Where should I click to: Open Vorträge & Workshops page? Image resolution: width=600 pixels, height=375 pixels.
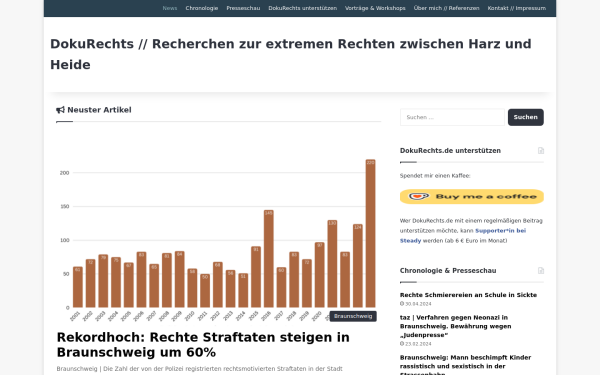click(x=375, y=8)
